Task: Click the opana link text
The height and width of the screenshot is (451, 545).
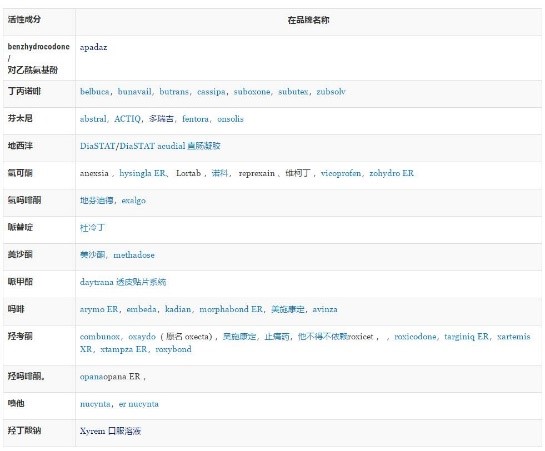Action: tap(91, 377)
